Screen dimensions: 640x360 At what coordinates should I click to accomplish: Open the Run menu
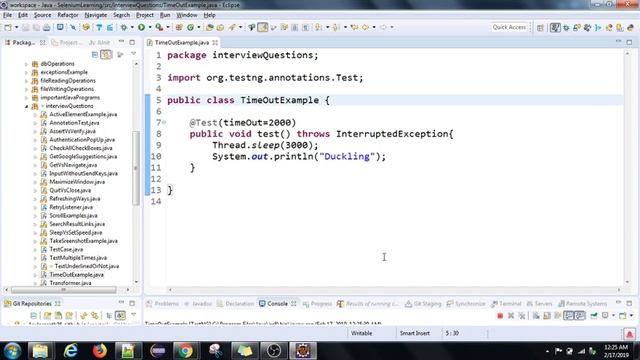(x=165, y=15)
